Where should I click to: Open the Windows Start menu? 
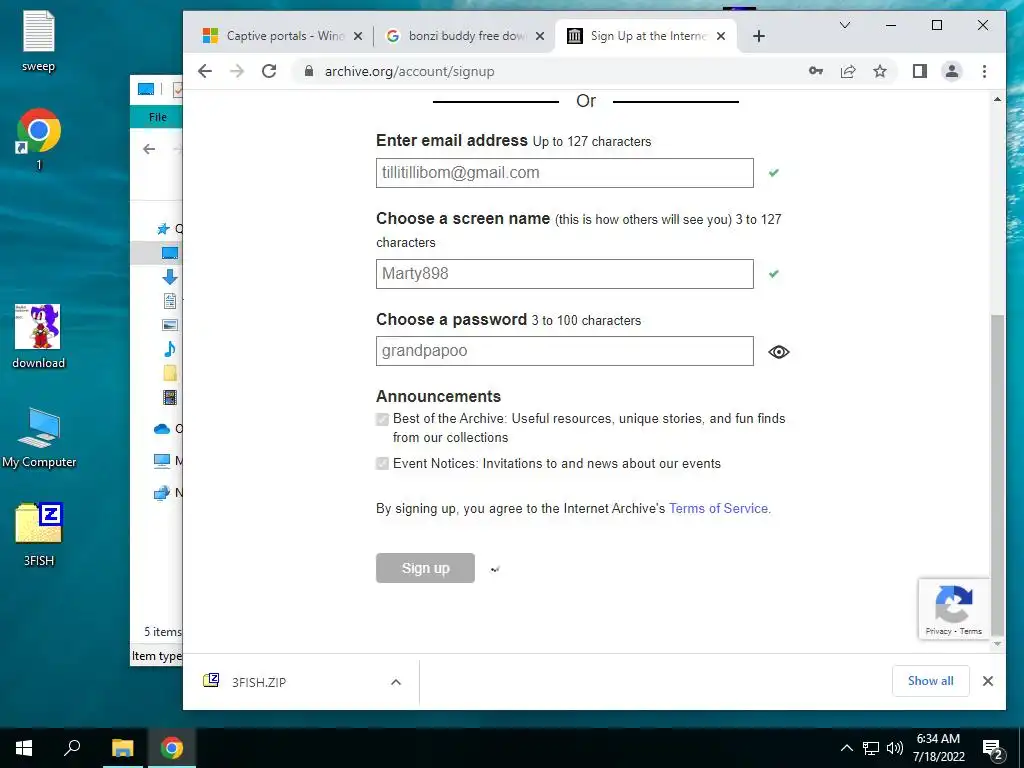pyautogui.click(x=24, y=748)
